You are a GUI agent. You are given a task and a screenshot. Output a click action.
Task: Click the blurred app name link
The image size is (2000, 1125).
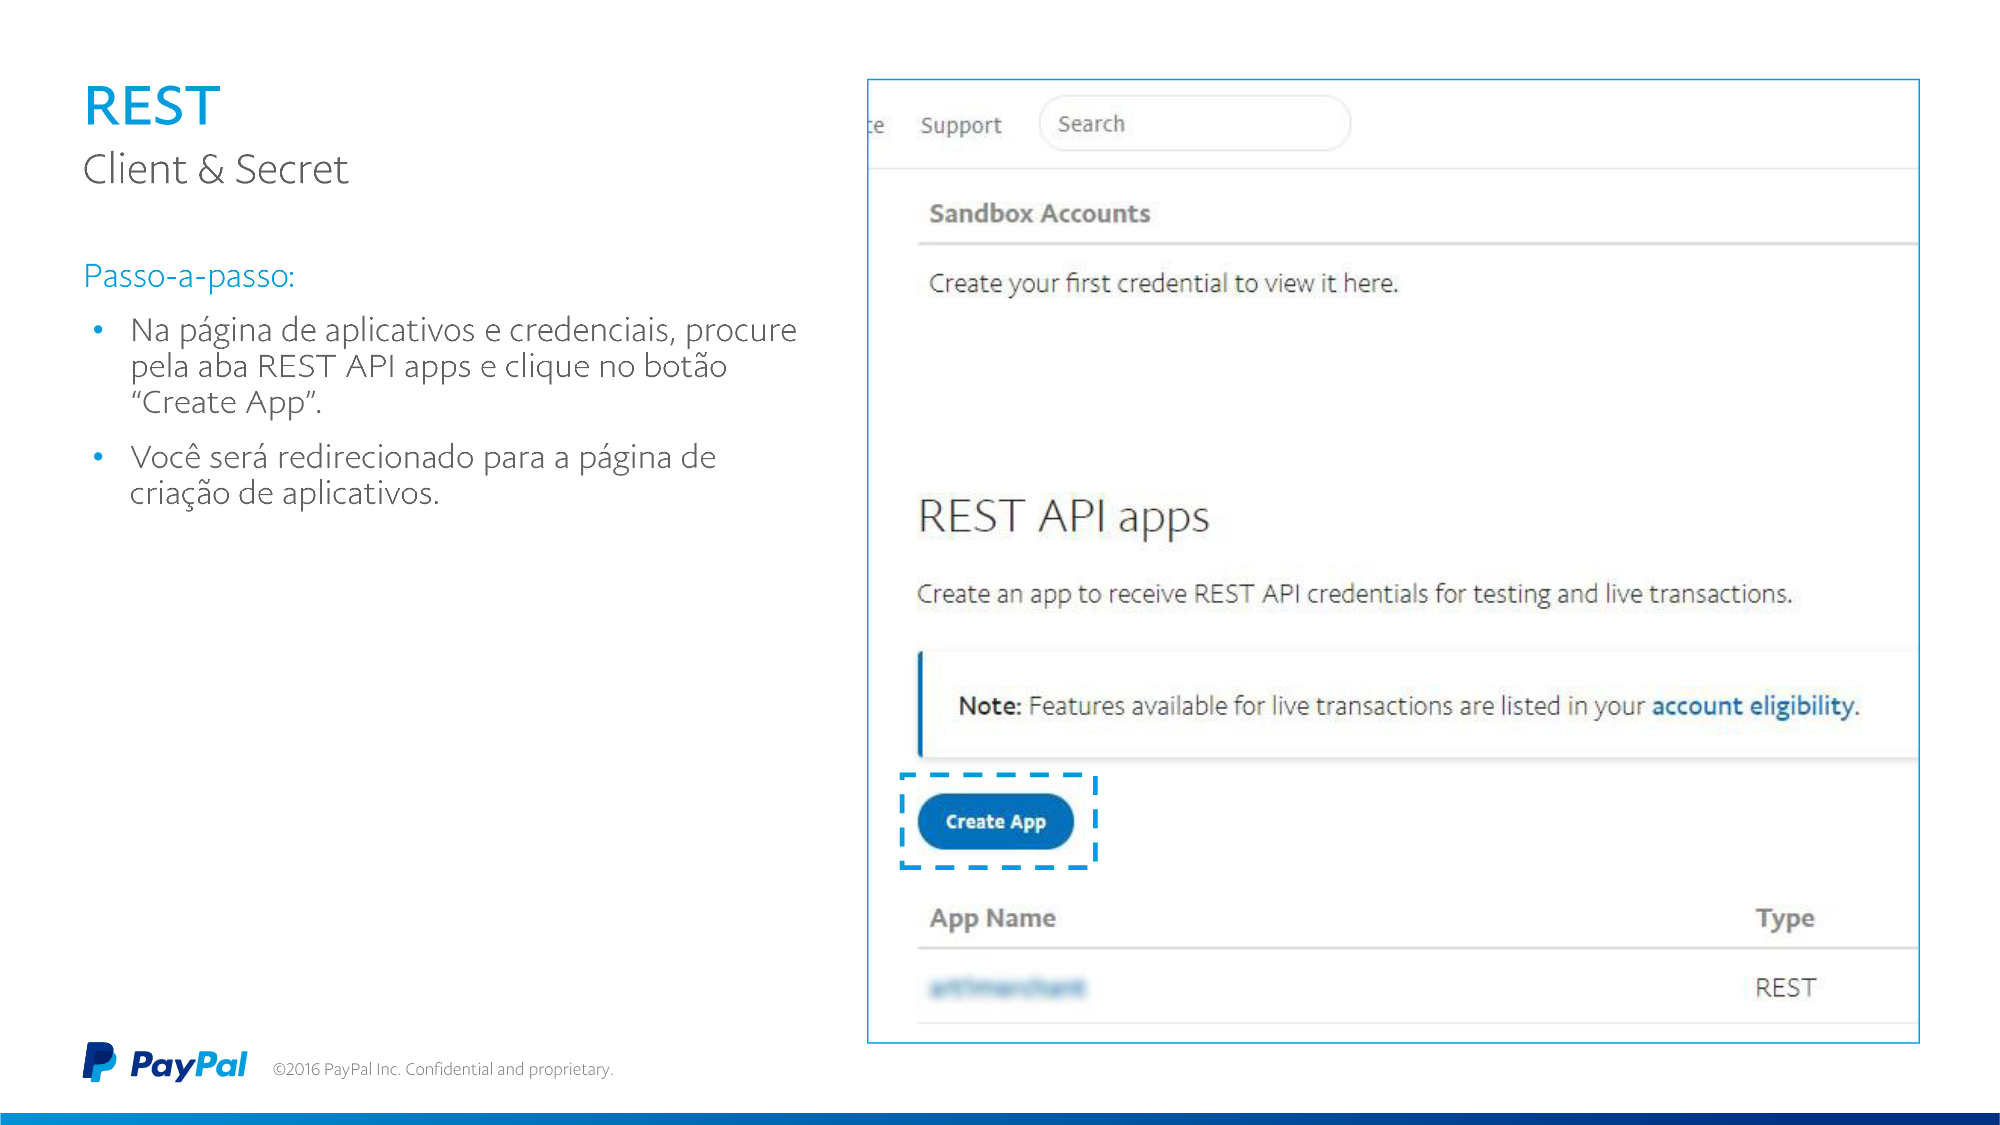tap(1007, 988)
